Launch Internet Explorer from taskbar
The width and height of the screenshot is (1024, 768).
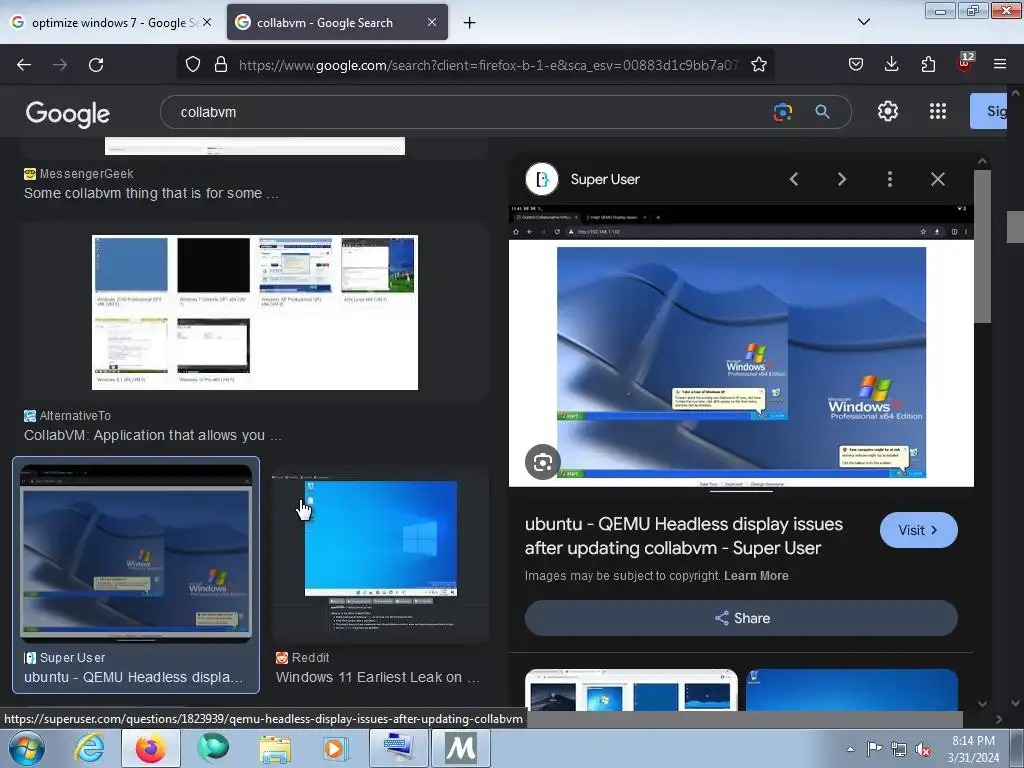point(89,748)
